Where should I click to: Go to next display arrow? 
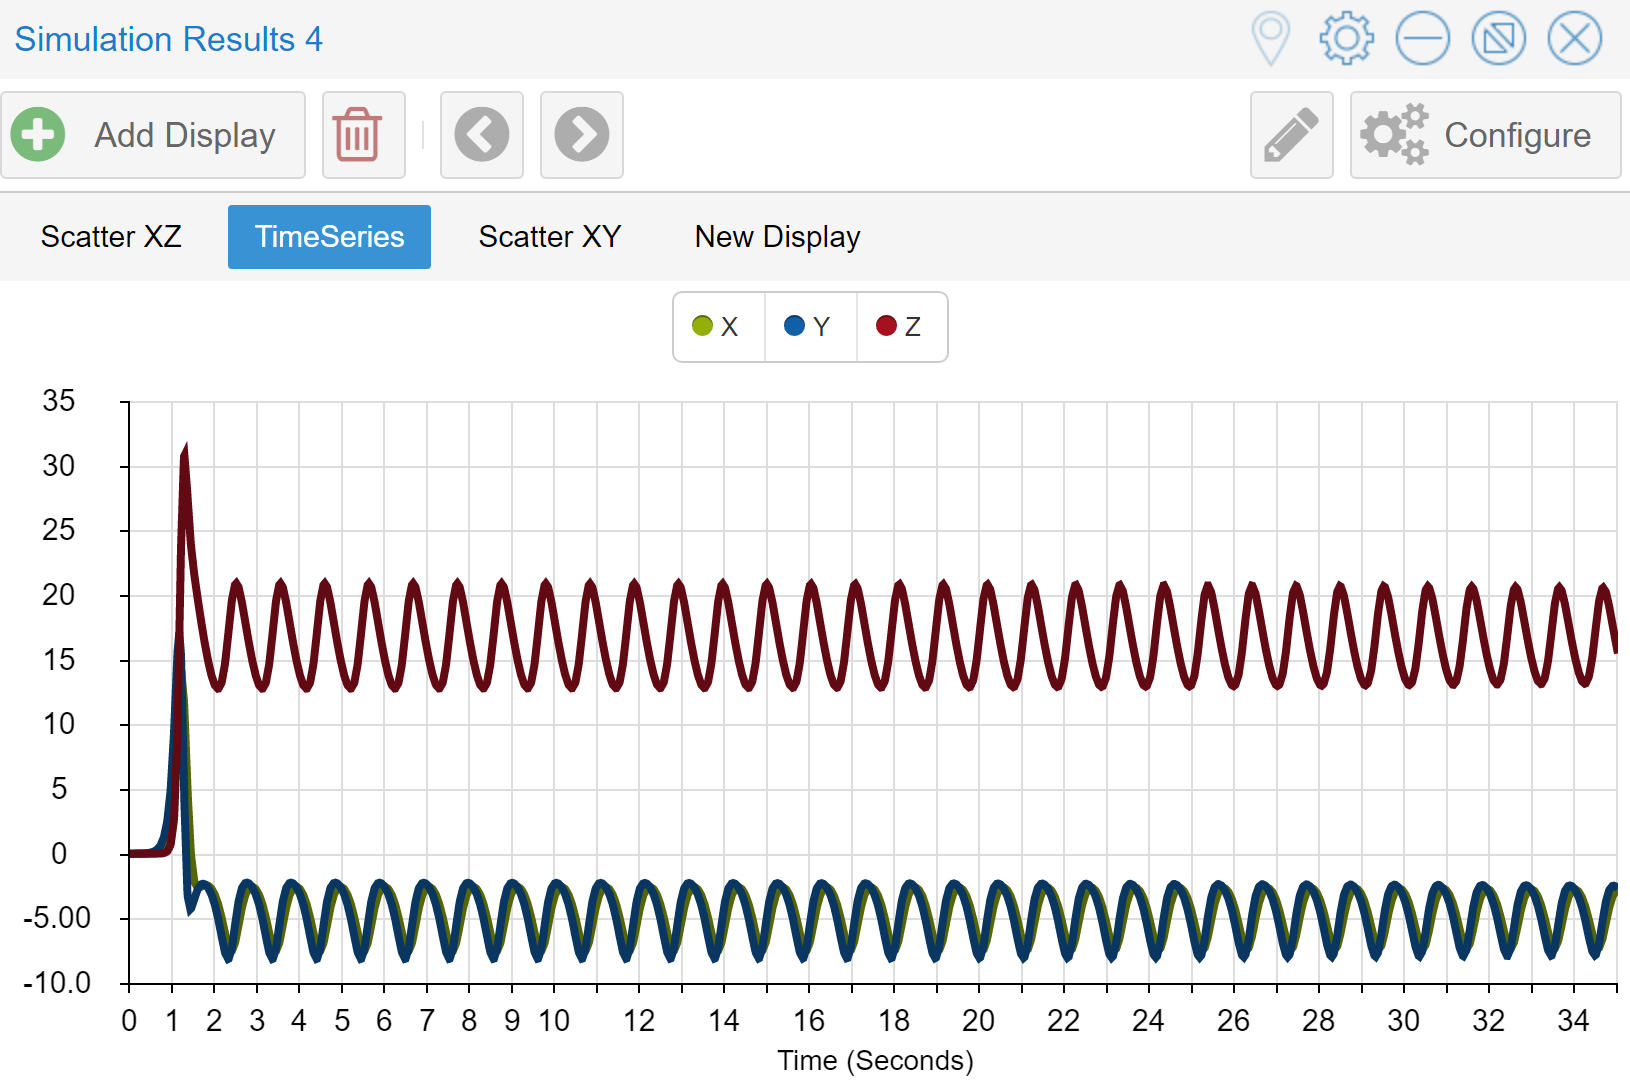[x=582, y=135]
